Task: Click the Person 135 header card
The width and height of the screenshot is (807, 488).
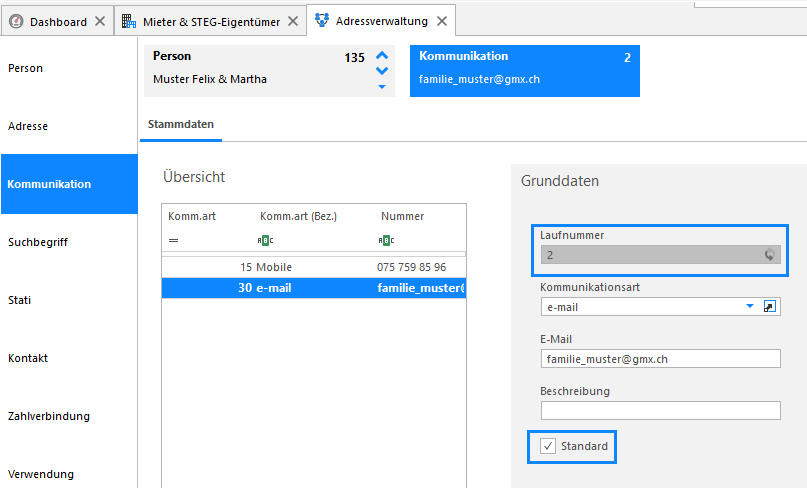Action: tap(269, 71)
